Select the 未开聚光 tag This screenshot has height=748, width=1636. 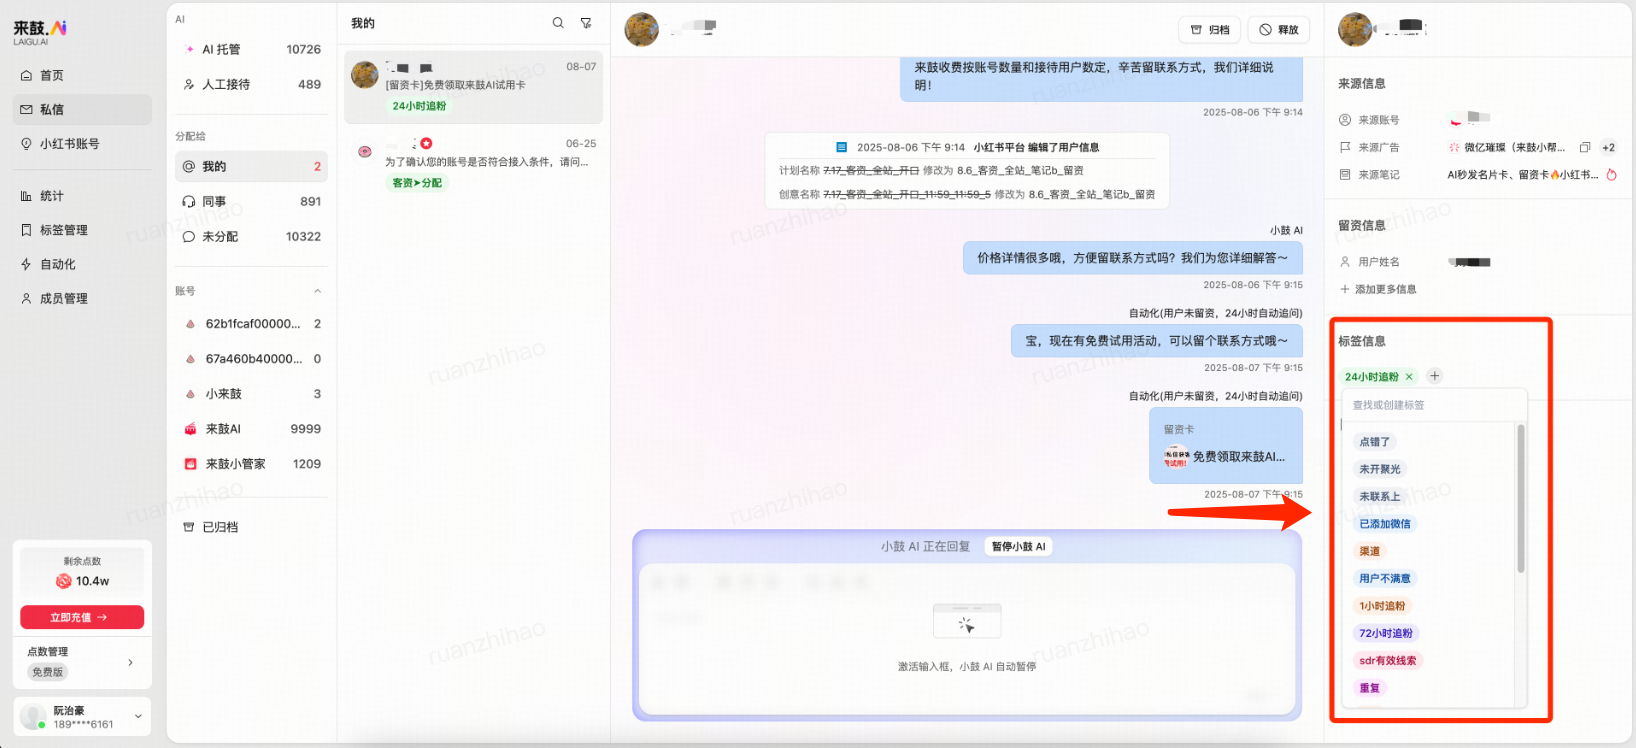click(1380, 469)
